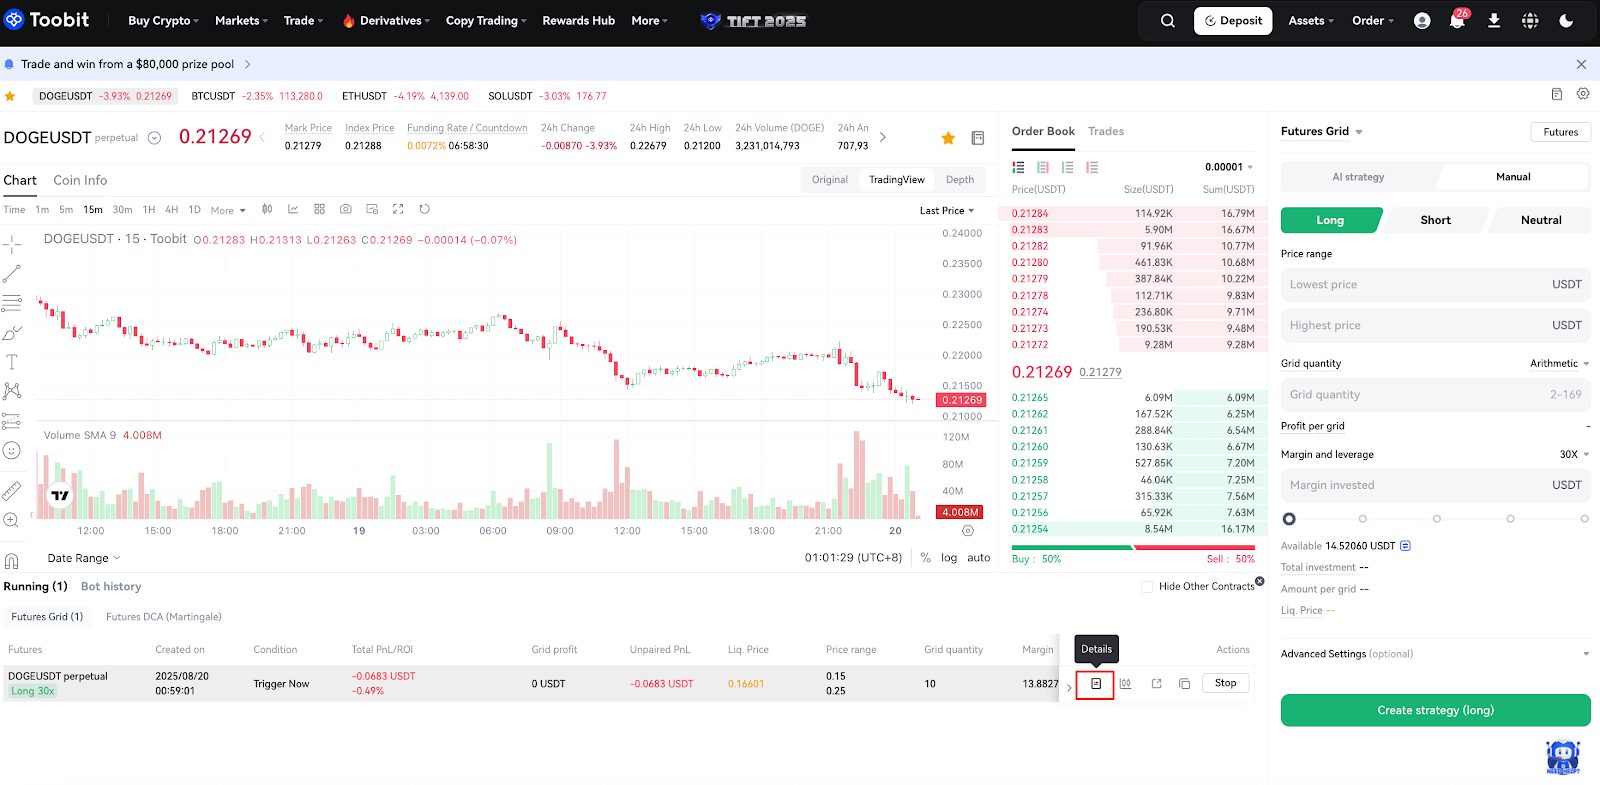Toggle fullscreen chart icon
The height and width of the screenshot is (785, 1600).
pos(398,209)
